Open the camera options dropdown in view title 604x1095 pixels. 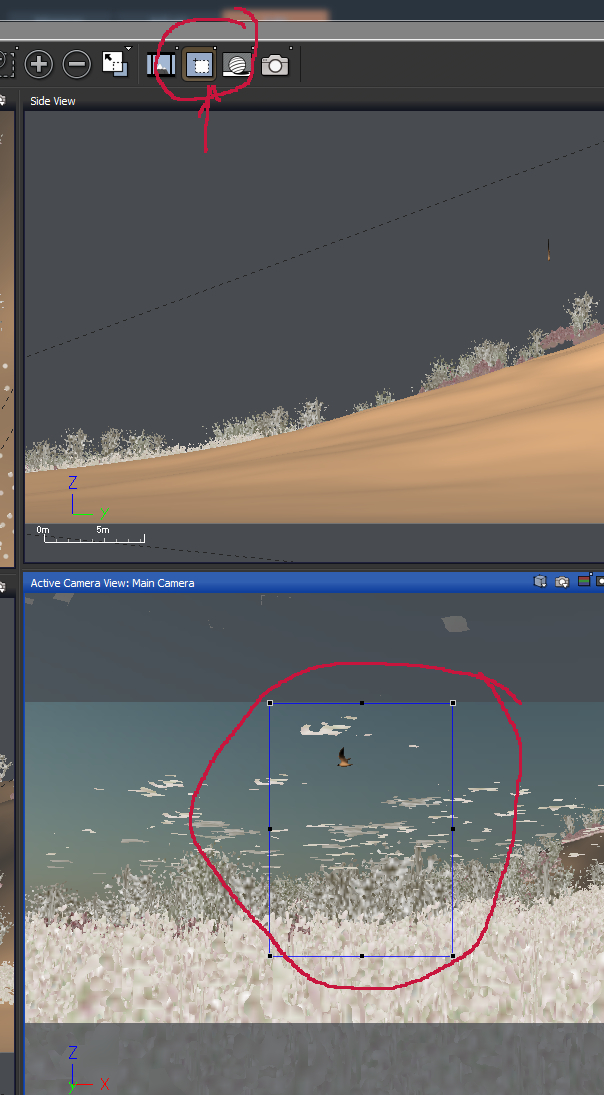(561, 582)
